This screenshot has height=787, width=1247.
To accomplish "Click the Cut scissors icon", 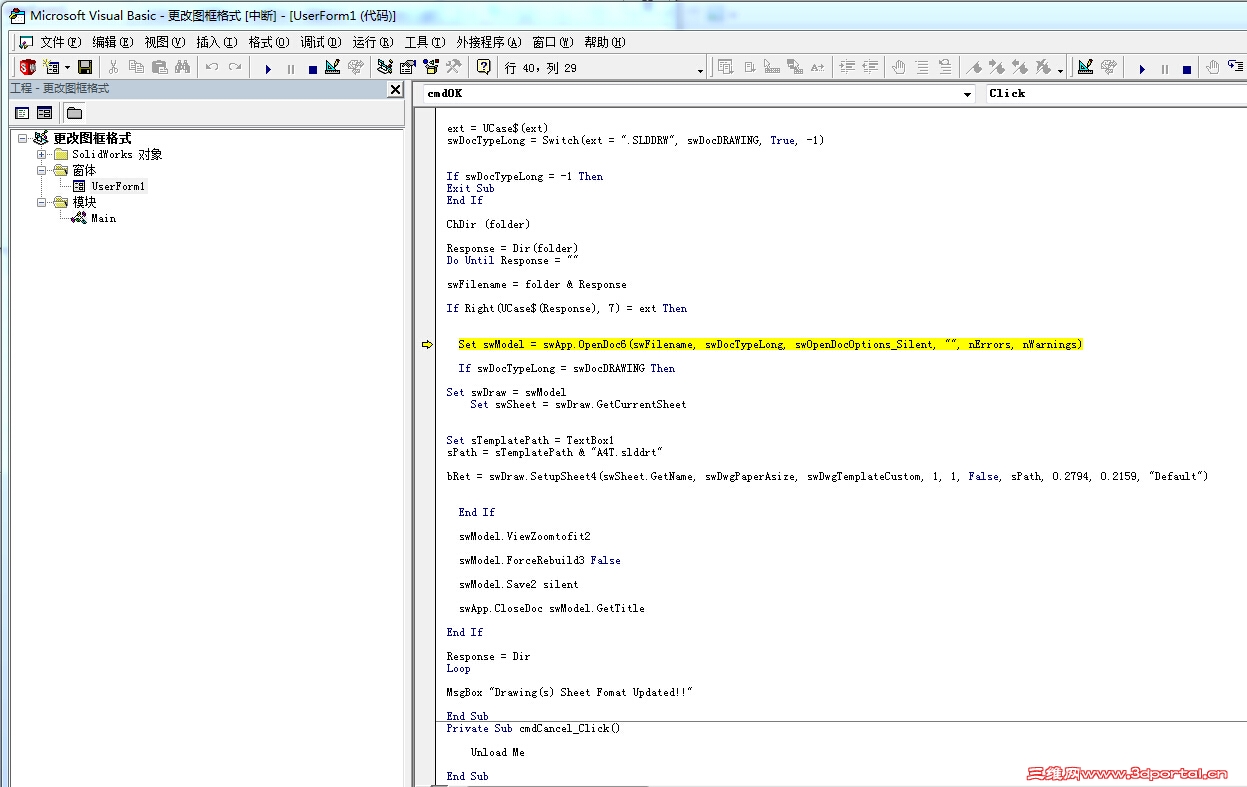I will 113,67.
